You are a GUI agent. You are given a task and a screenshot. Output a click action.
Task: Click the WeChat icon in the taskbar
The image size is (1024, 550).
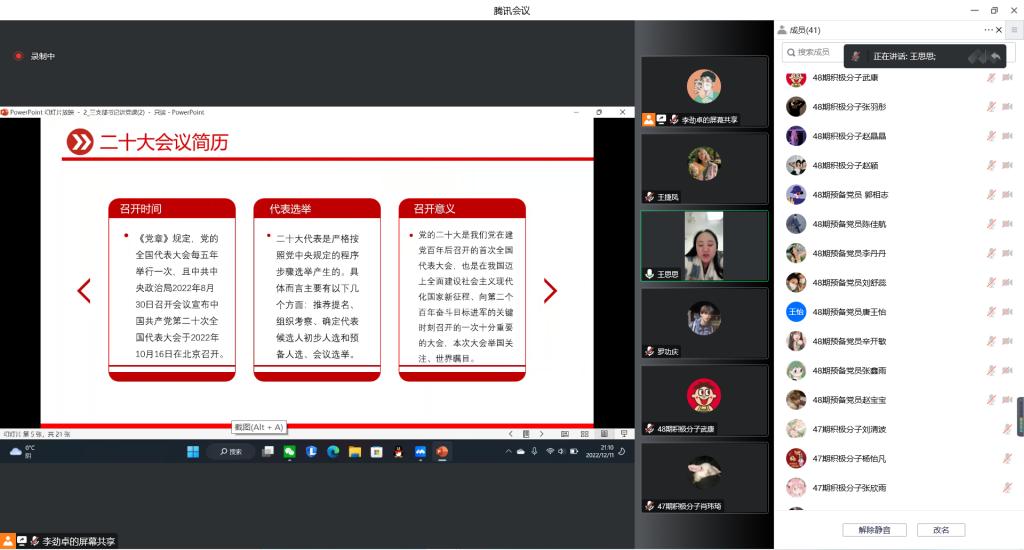(289, 452)
